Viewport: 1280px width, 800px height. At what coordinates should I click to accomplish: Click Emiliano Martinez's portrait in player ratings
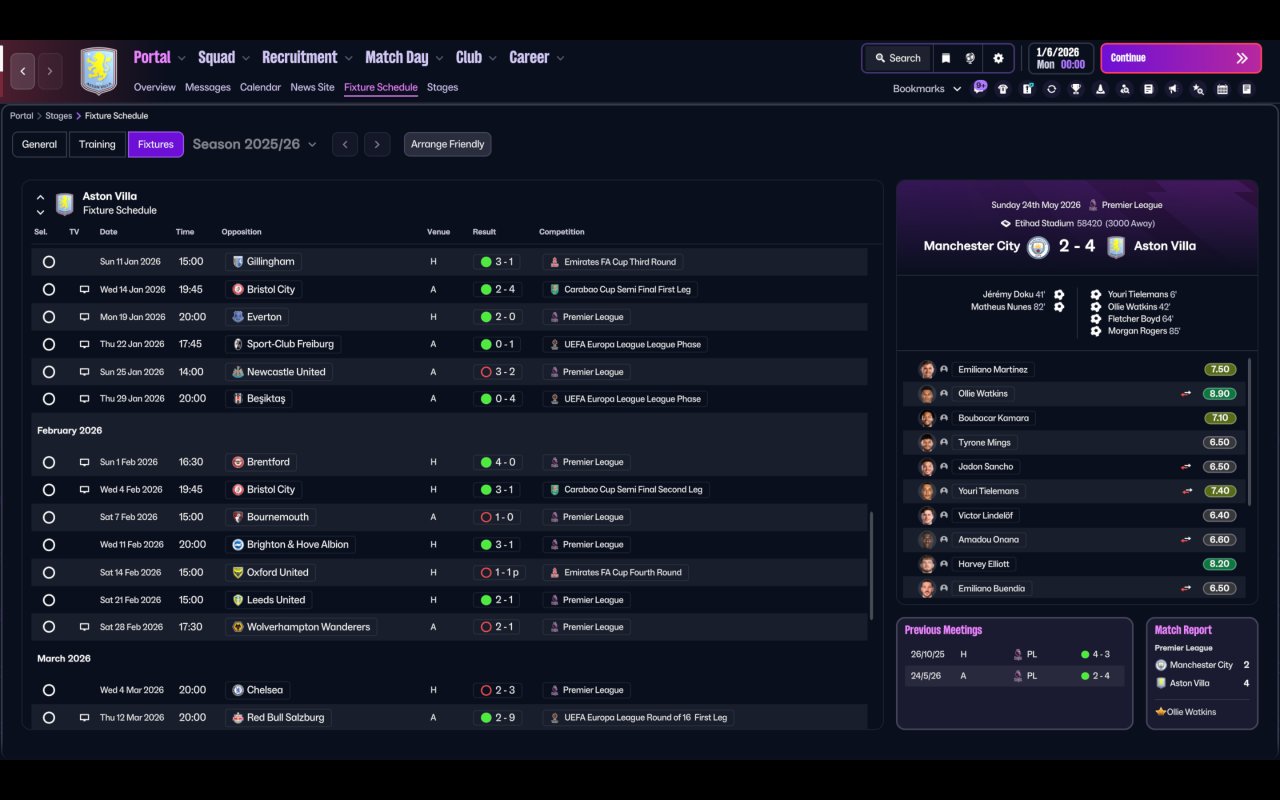(x=927, y=370)
